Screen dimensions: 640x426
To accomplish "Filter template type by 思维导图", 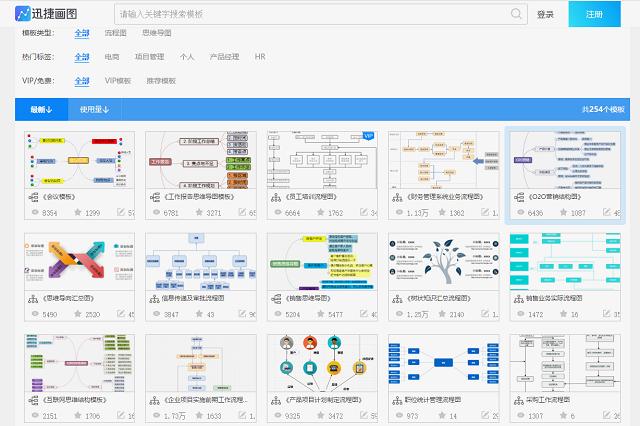I will [x=157, y=33].
